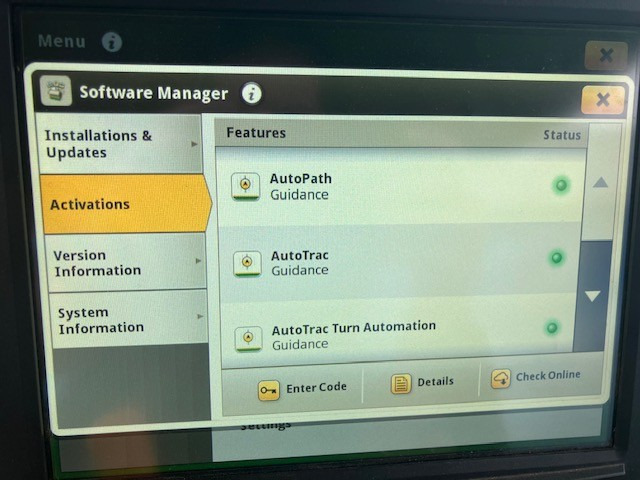
Task: Select the Activations tab
Action: point(126,204)
